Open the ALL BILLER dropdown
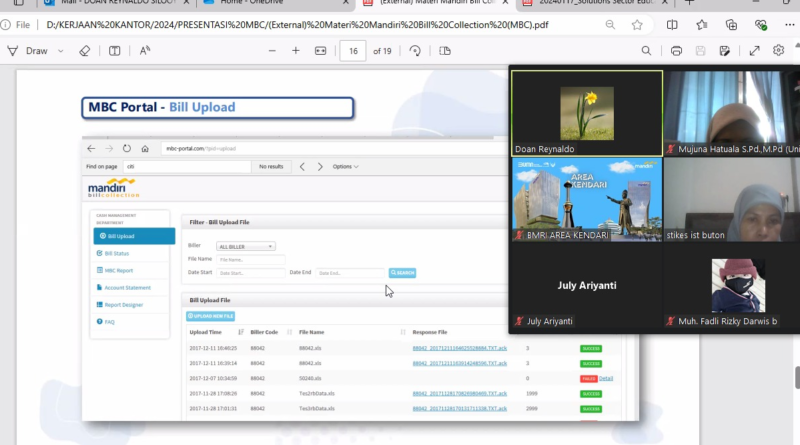The image size is (800, 445). click(246, 245)
